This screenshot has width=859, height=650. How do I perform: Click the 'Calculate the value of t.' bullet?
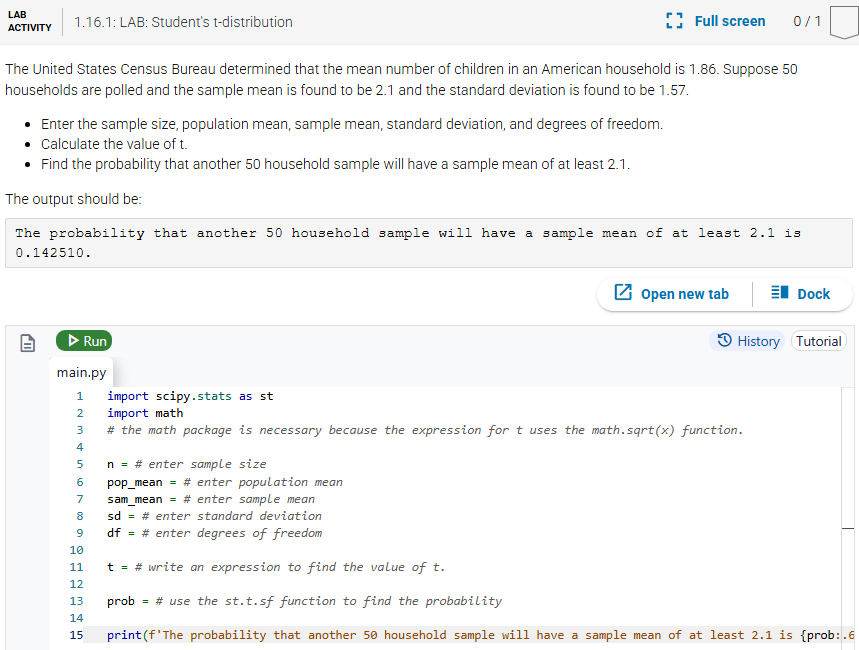point(114,144)
